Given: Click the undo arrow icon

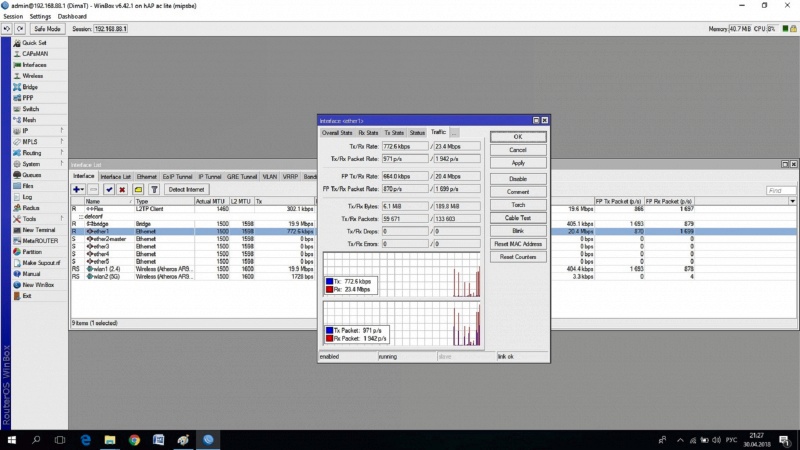Looking at the screenshot, I should pos(7,29).
